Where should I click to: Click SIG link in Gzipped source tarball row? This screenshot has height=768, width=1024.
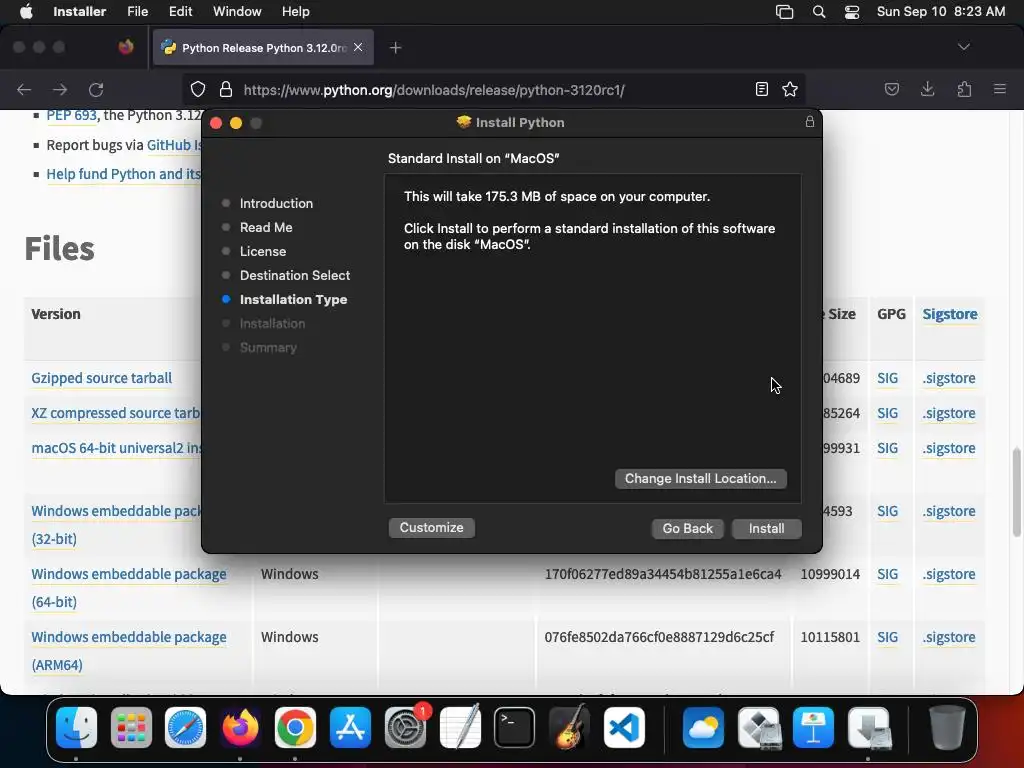[x=888, y=378]
